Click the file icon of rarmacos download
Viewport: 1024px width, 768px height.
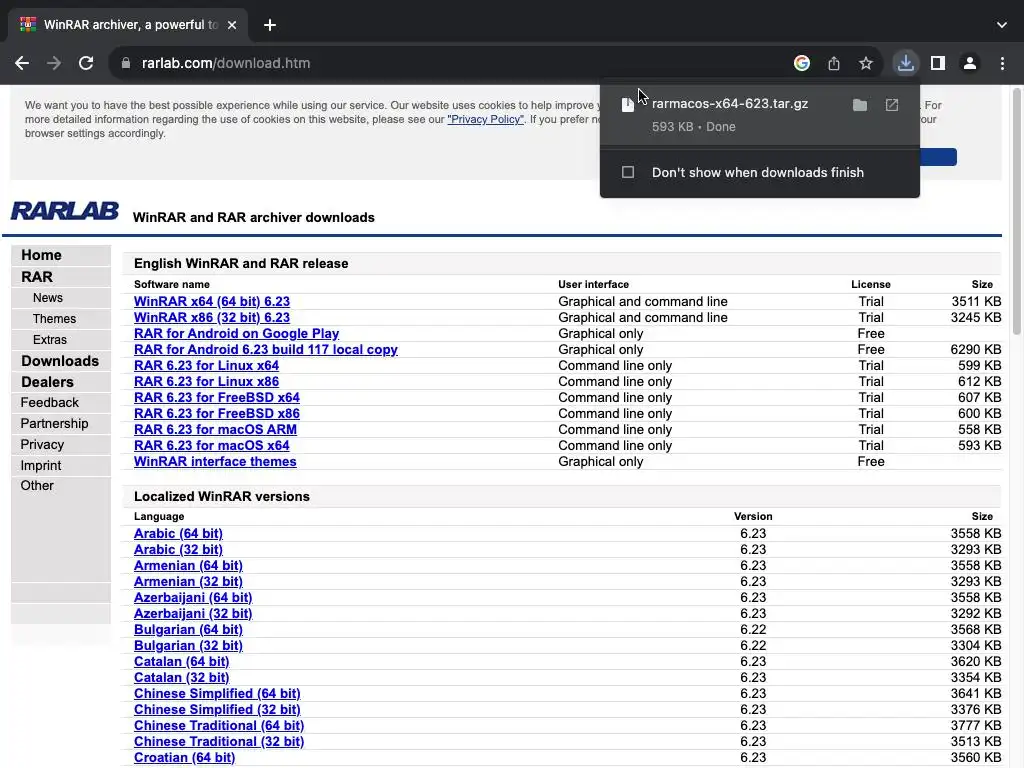[x=628, y=105]
